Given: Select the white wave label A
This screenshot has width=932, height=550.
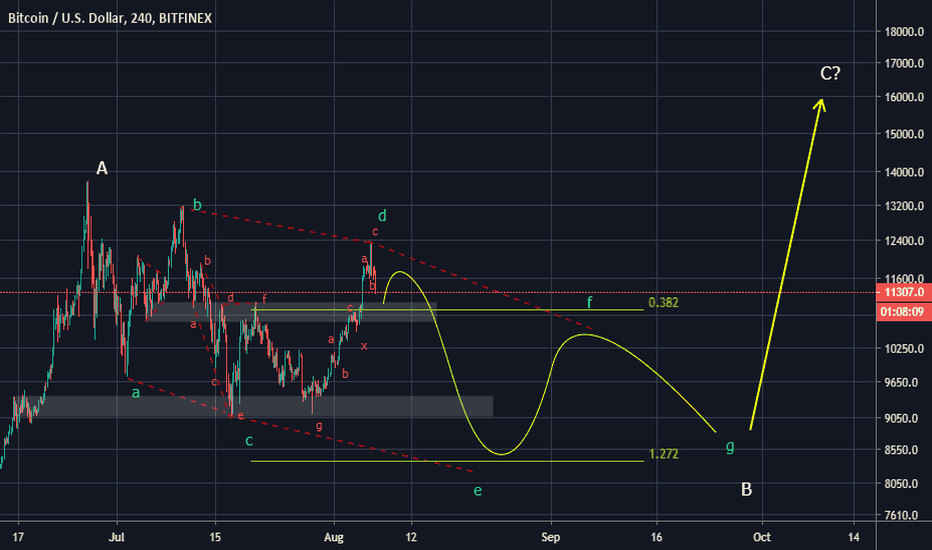Looking at the screenshot, I should 102,169.
